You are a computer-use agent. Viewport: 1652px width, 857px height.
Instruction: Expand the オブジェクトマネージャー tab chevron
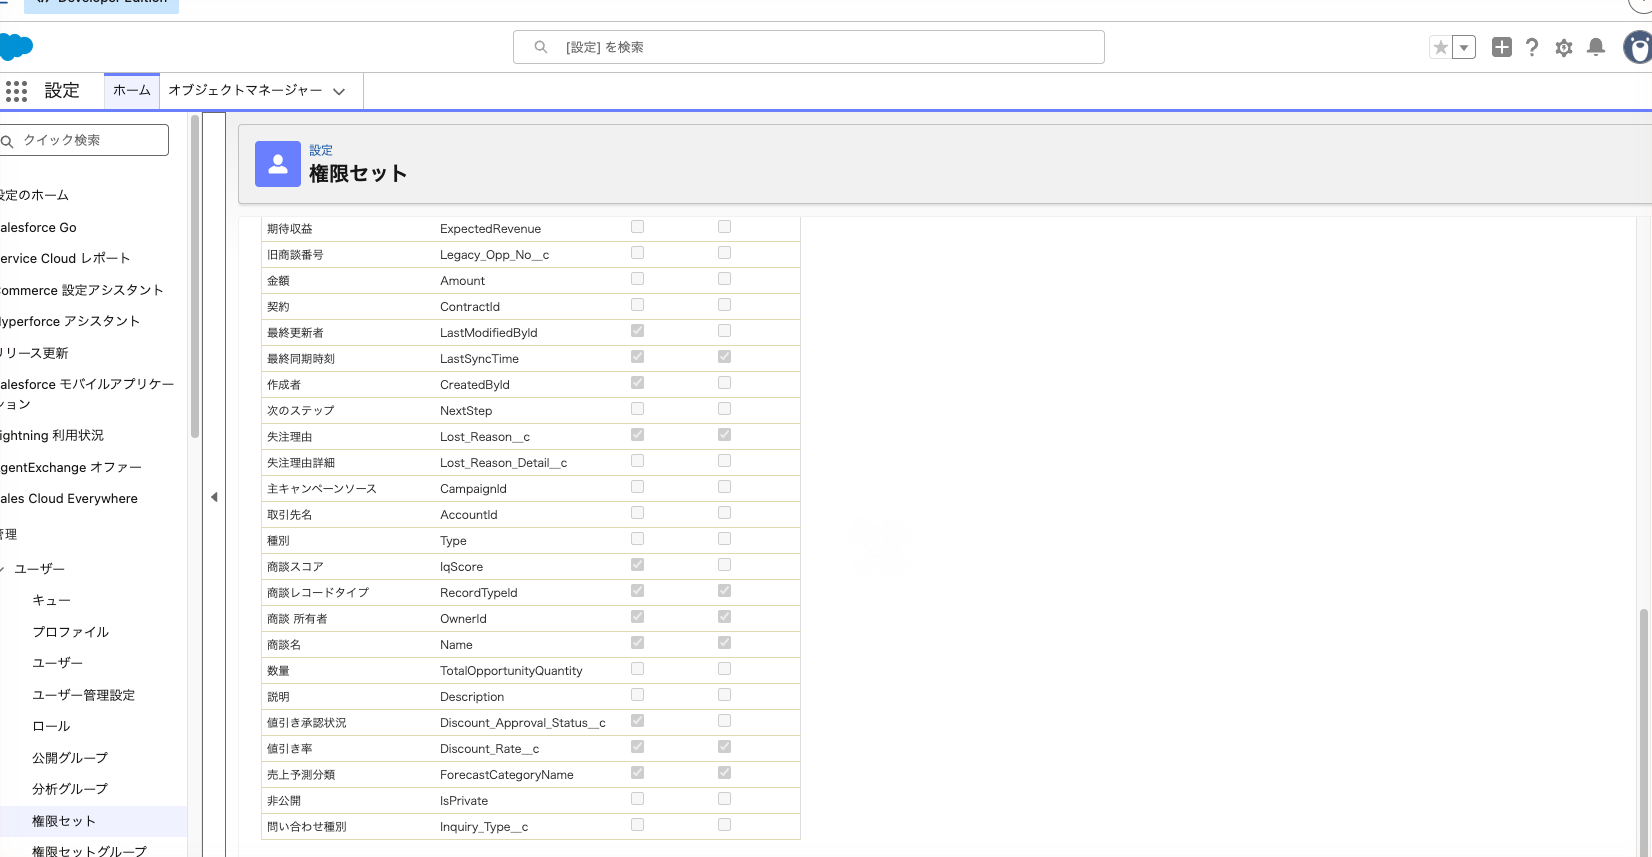pos(339,91)
